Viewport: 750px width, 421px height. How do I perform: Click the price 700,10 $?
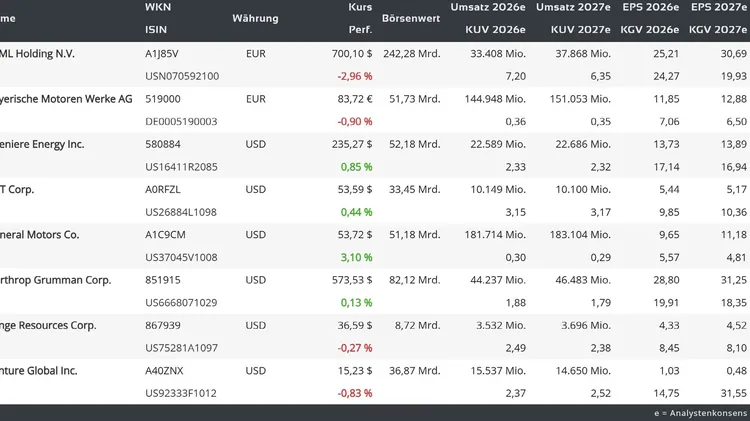click(352, 54)
